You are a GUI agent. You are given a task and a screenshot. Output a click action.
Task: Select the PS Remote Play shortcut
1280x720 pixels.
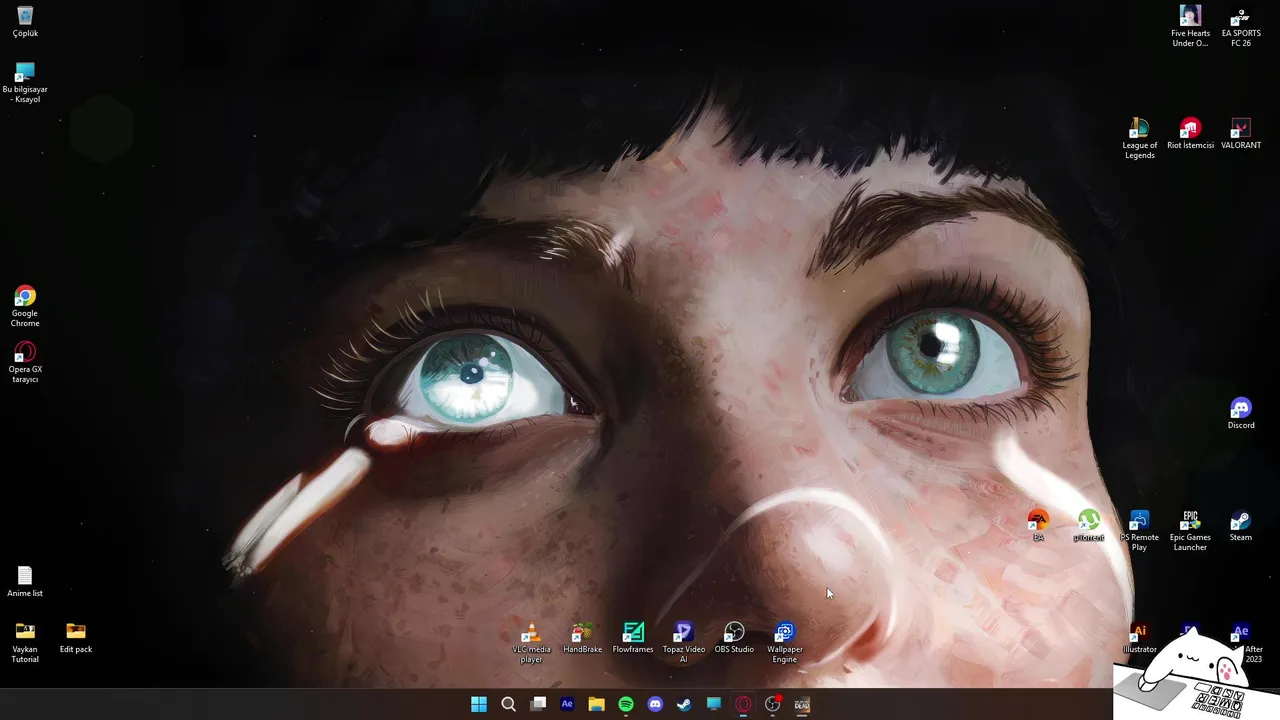tap(1139, 530)
